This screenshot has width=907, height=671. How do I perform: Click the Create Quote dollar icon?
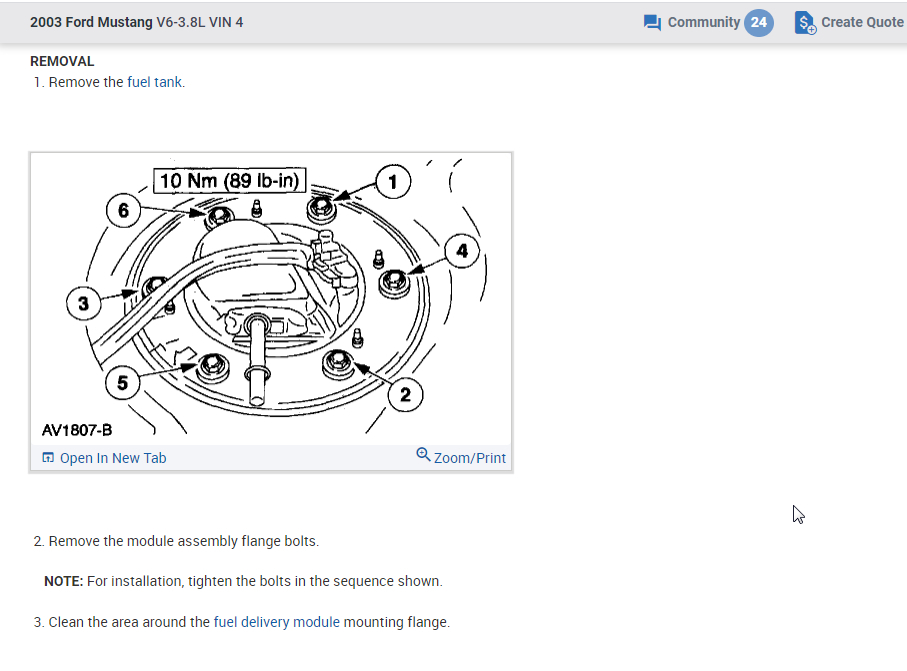pos(805,22)
